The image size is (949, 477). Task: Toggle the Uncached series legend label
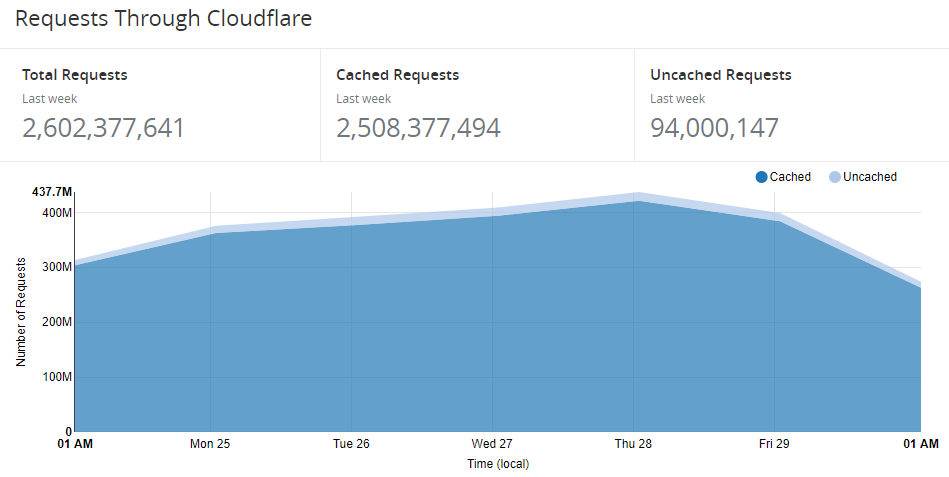point(870,177)
